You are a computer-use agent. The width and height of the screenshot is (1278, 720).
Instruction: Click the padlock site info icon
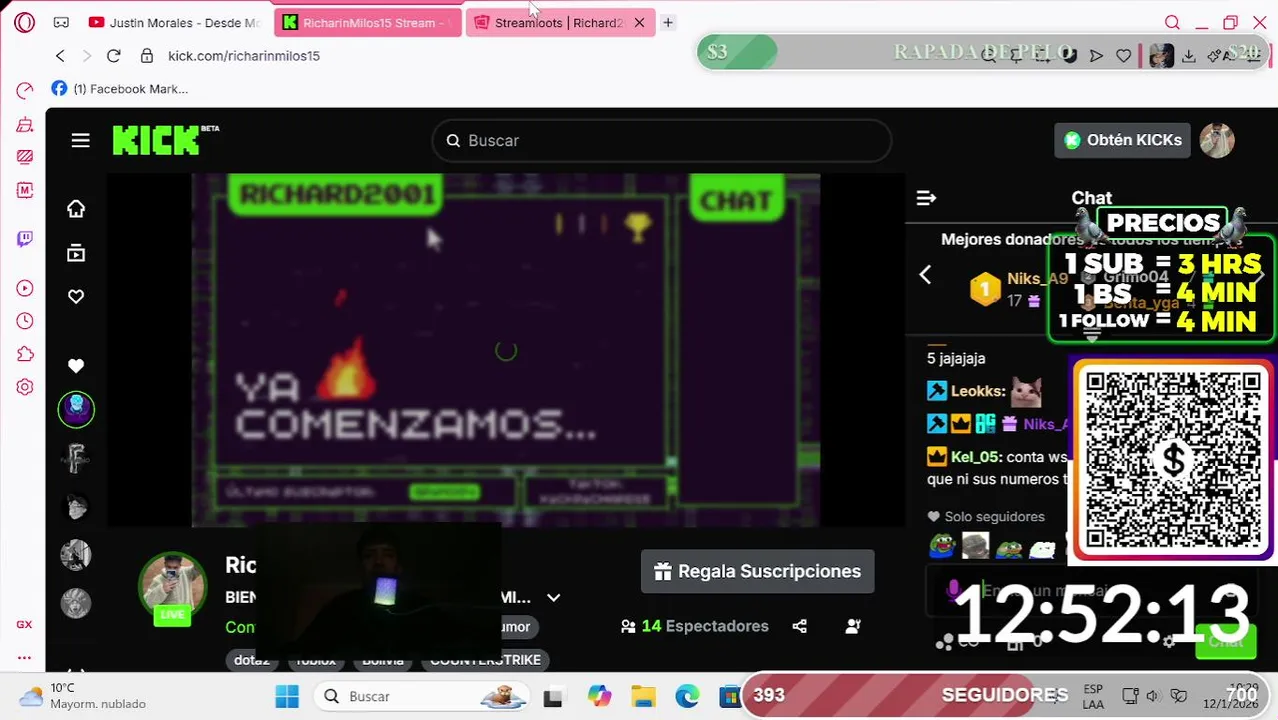tap(147, 56)
